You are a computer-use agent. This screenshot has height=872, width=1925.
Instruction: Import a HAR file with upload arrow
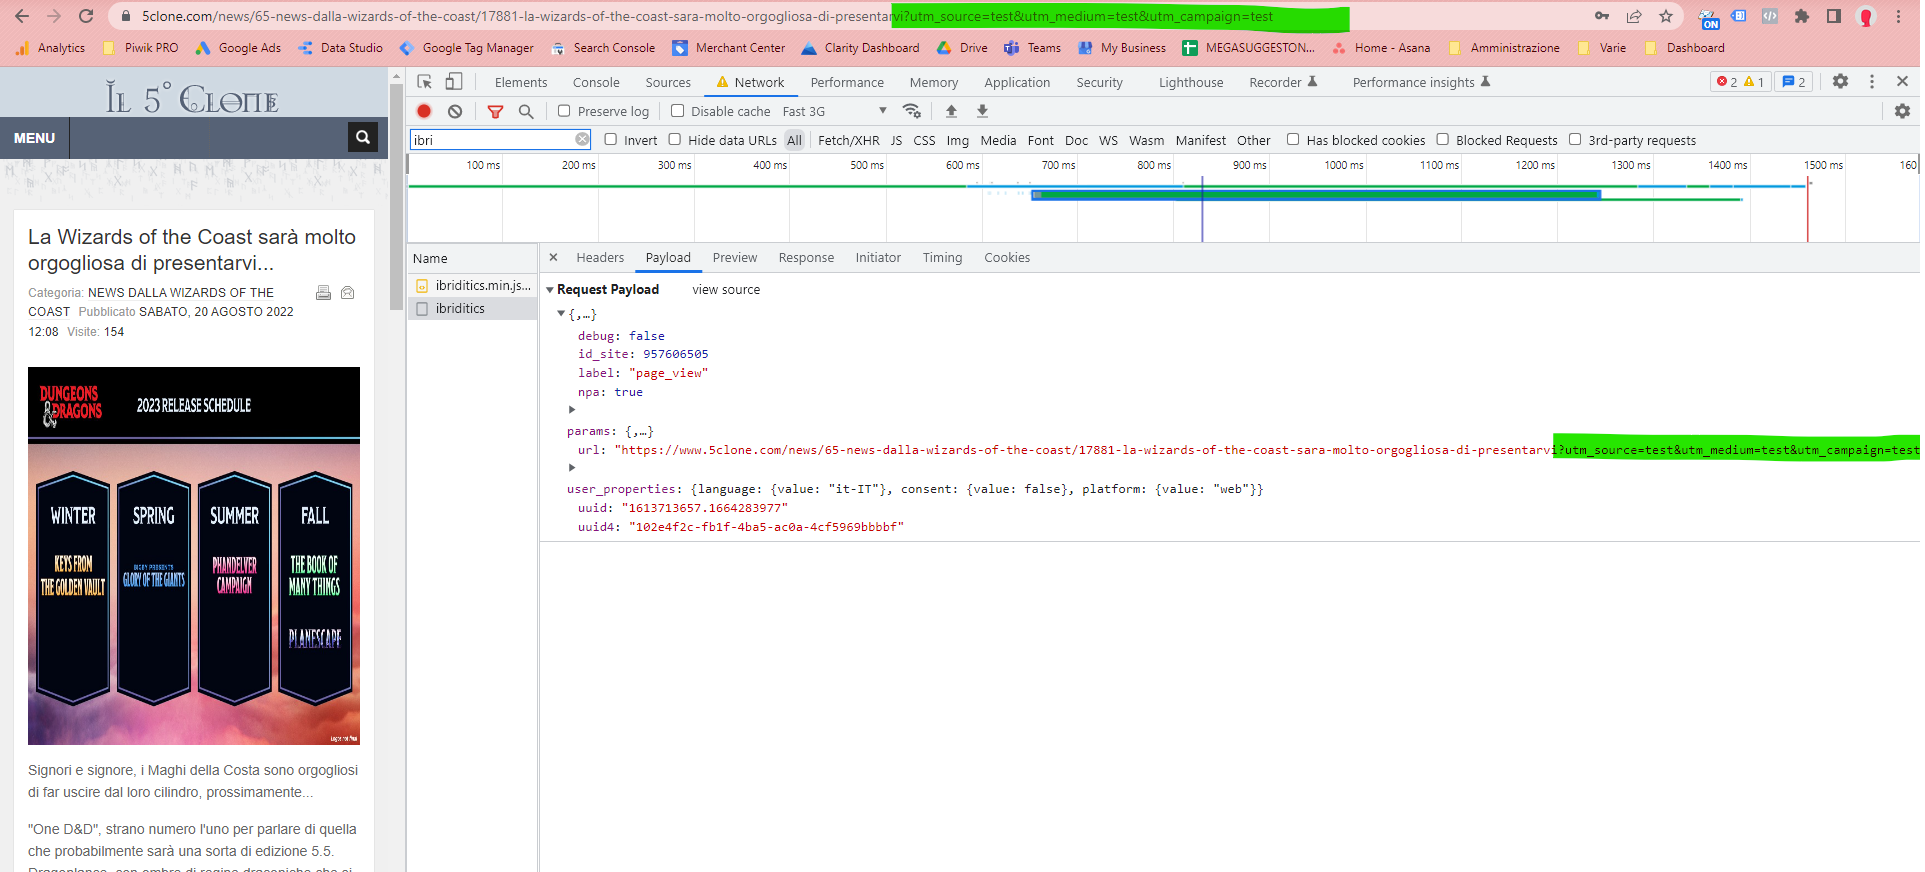tap(951, 111)
